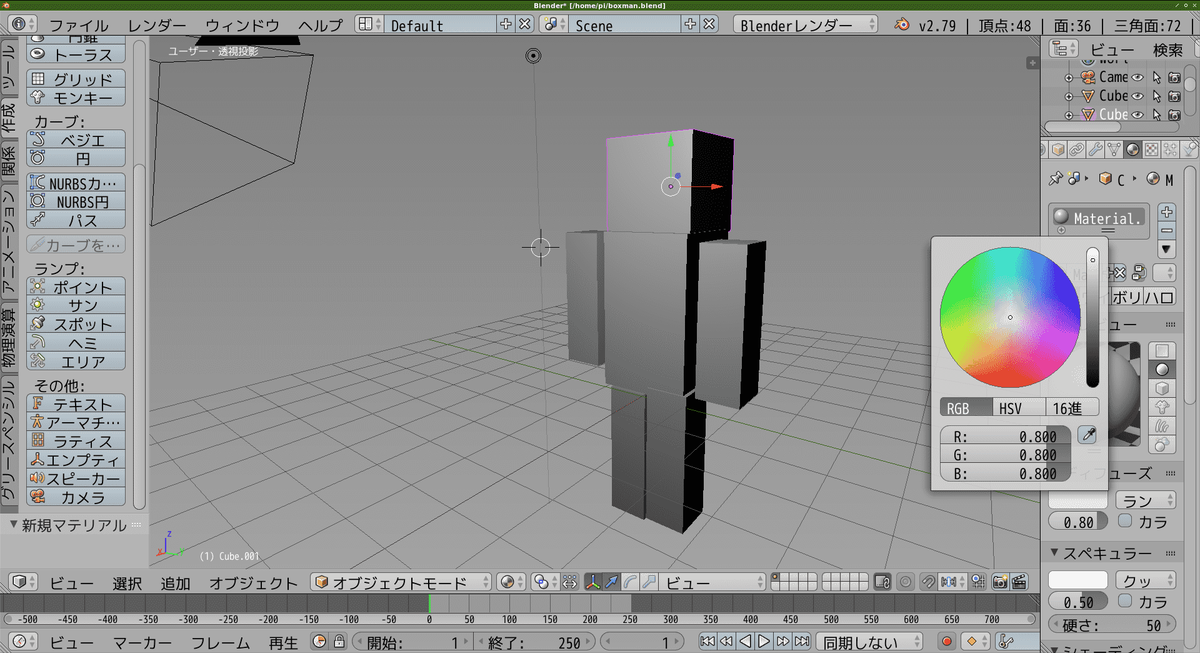Click the Path curve button (パス)
Screen dimensions: 1200x653
(x=76, y=220)
